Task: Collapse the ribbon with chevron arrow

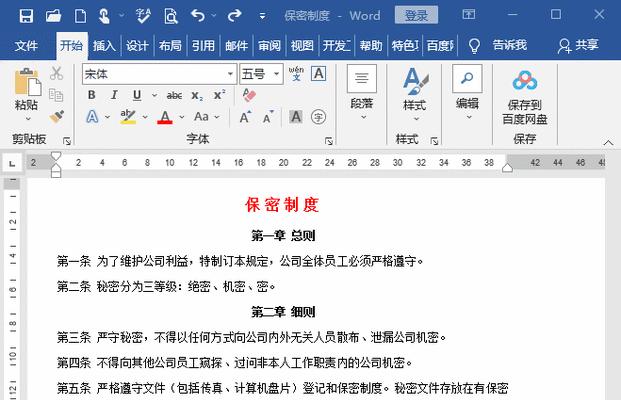Action: 608,142
